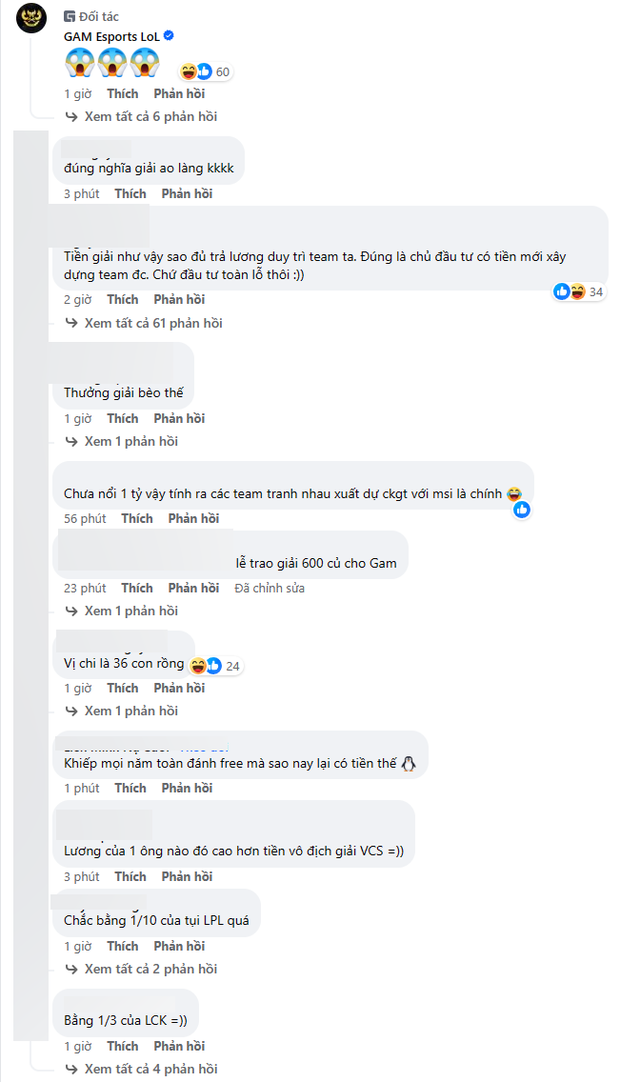Expand all 6 replies under the GAM Esports comment

pos(150,117)
